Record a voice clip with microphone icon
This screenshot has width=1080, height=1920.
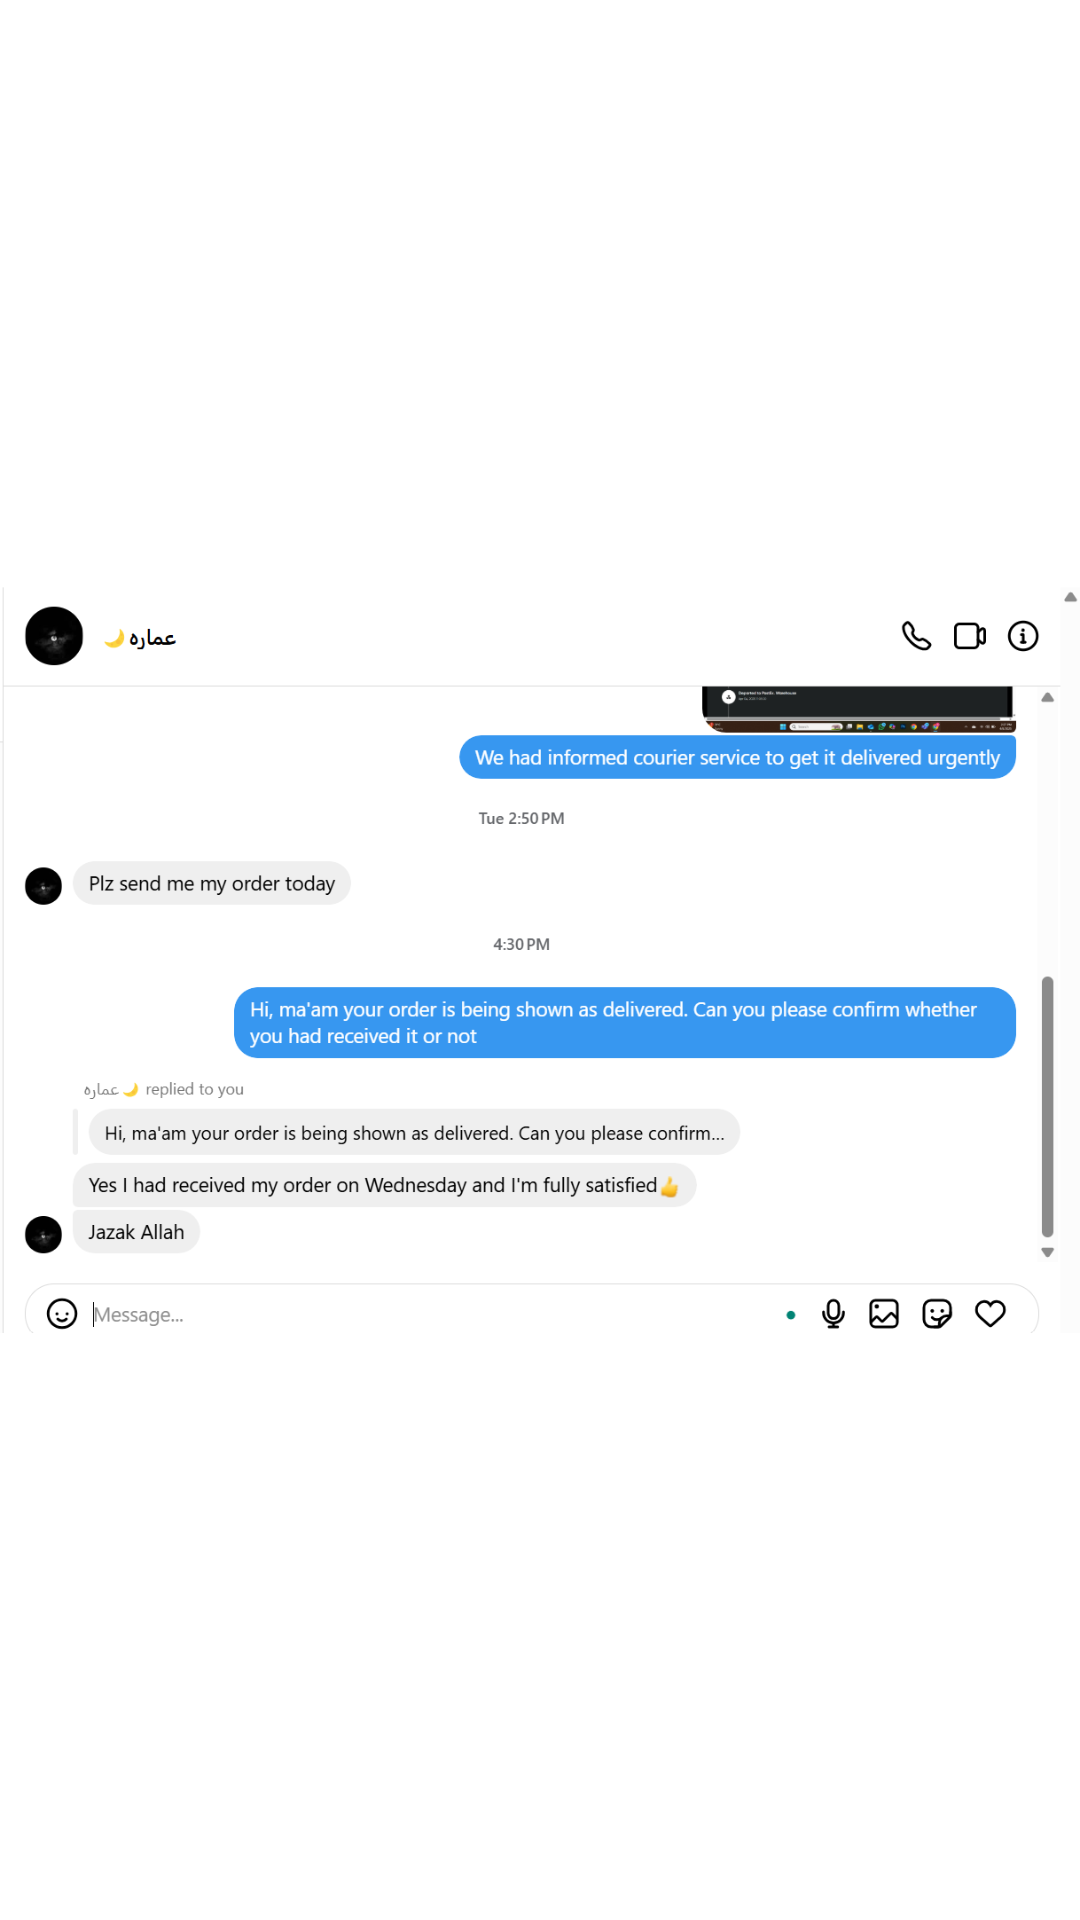click(x=833, y=1314)
